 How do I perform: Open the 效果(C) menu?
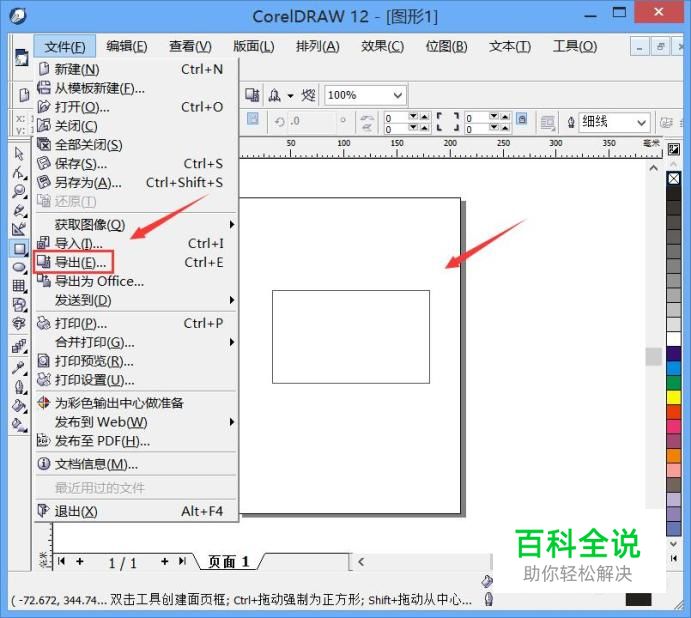[x=382, y=46]
